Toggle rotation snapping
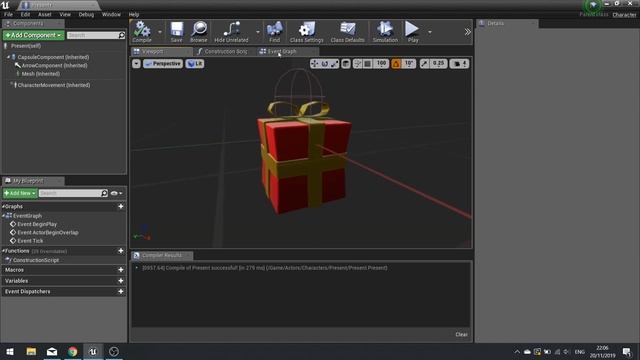 [x=396, y=64]
